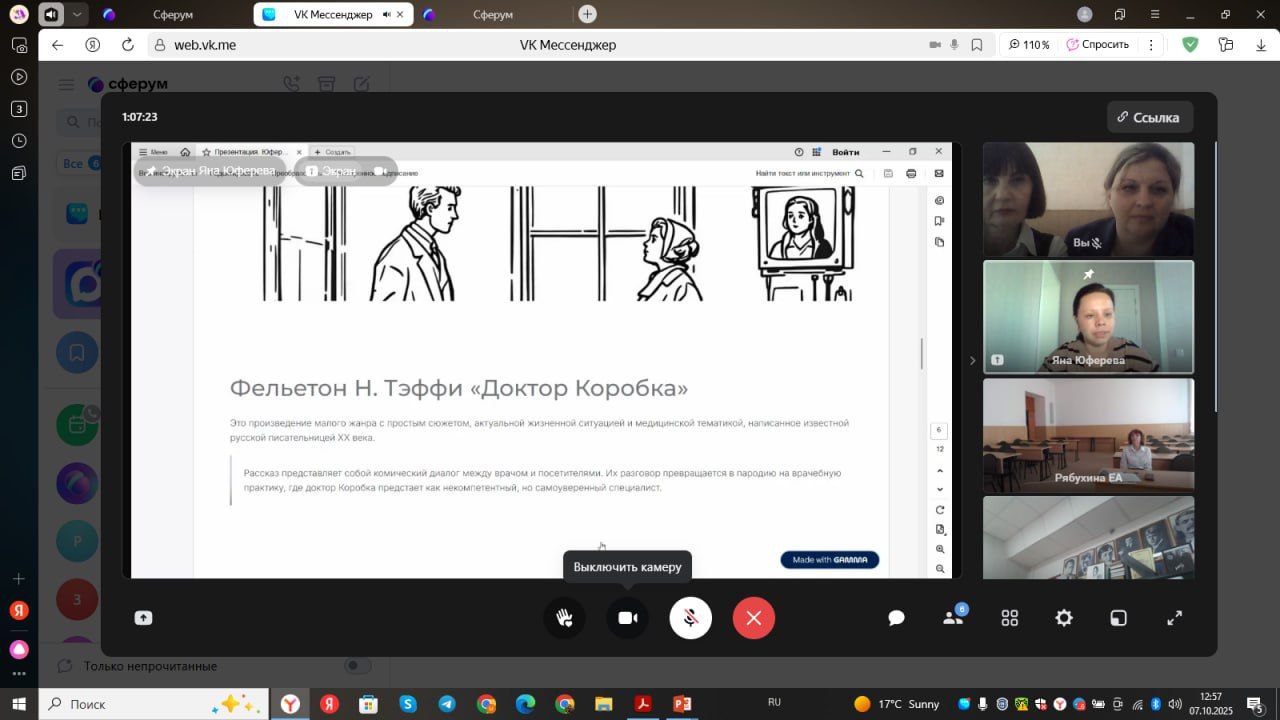The height and width of the screenshot is (720, 1280).
Task: Enter fullscreen mode for the call
Action: pyautogui.click(x=1175, y=618)
